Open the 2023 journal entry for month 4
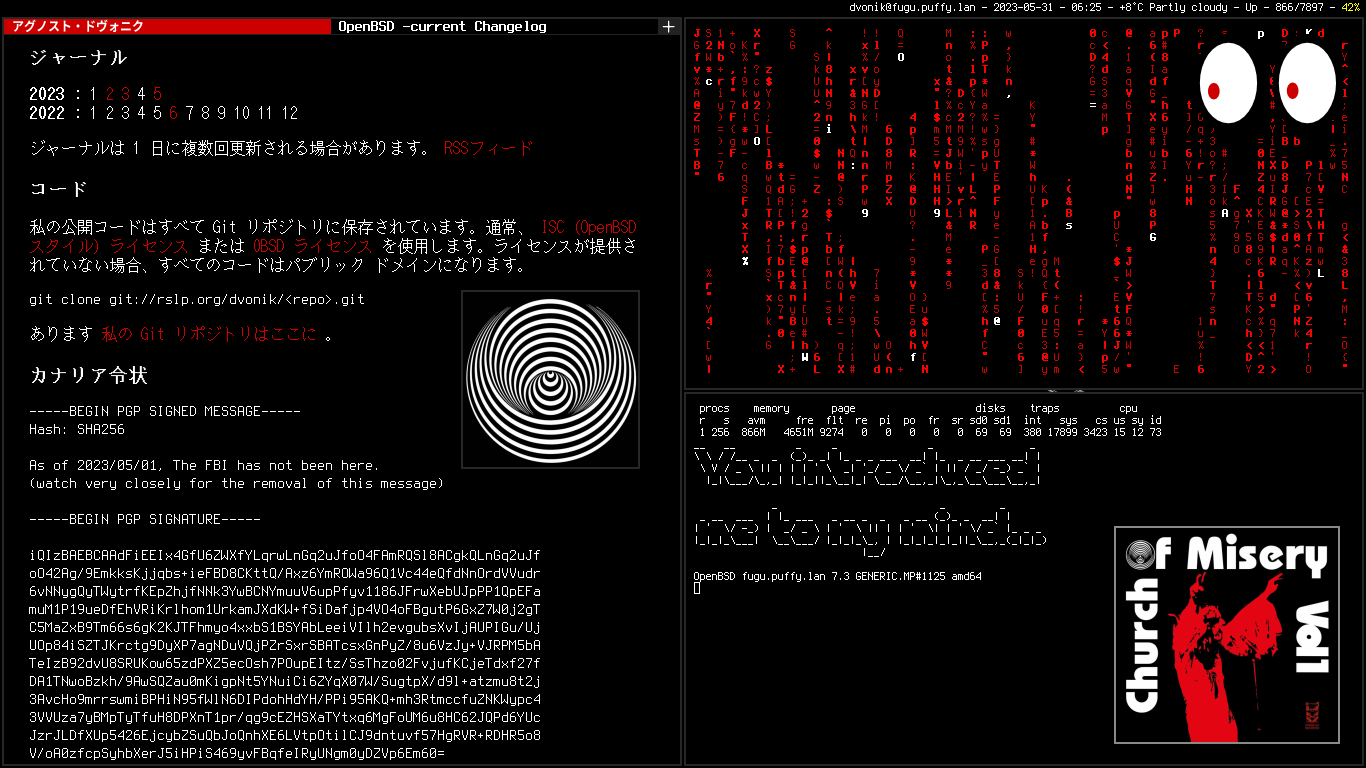 pos(141,94)
